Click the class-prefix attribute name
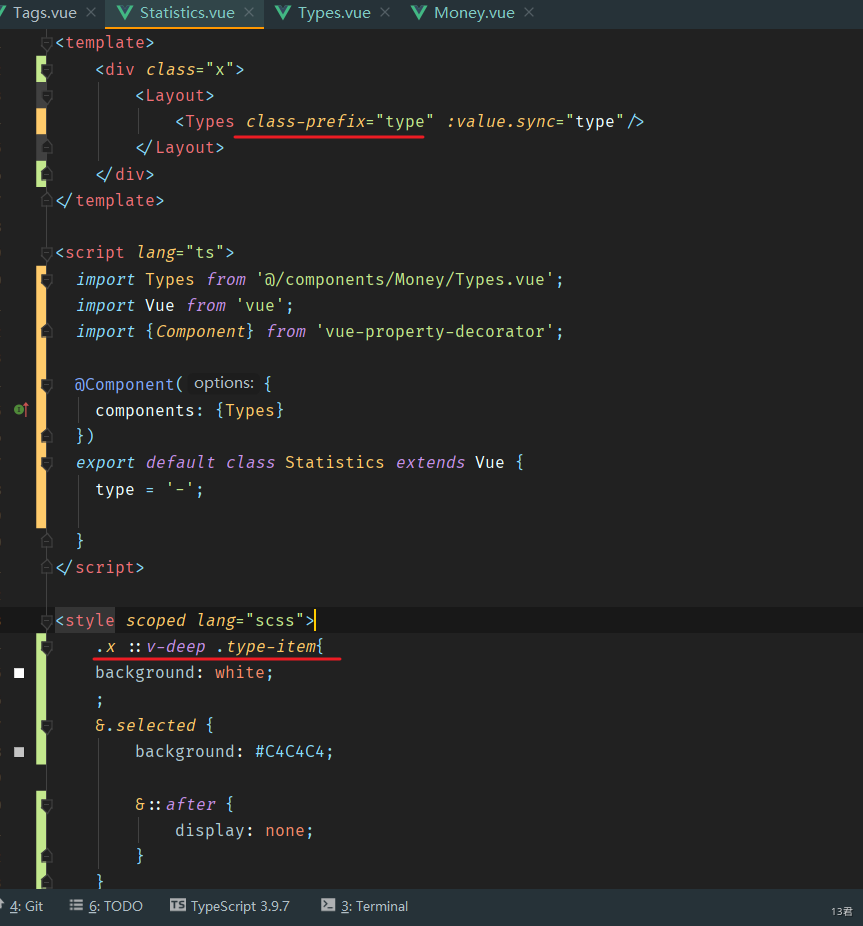863x926 pixels. pyautogui.click(x=306, y=122)
